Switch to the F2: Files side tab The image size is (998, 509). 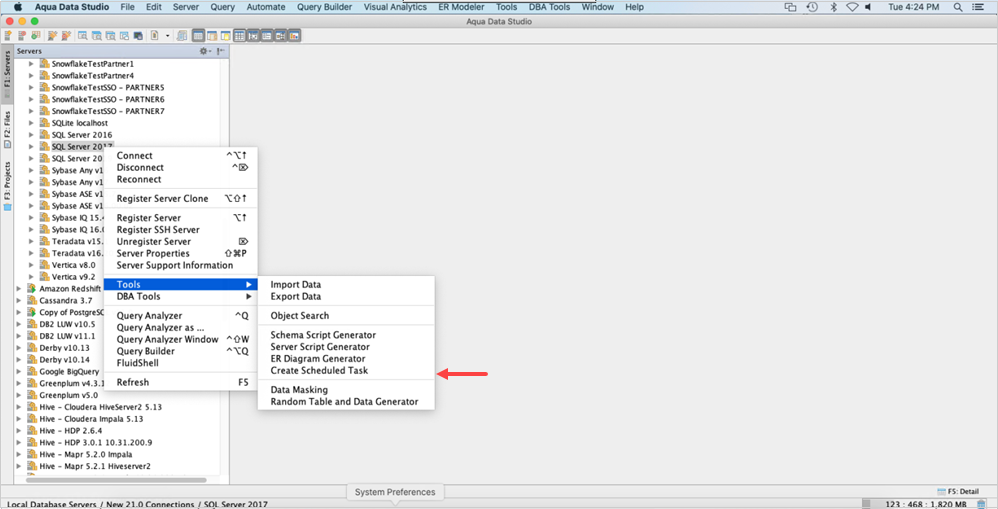(7, 130)
